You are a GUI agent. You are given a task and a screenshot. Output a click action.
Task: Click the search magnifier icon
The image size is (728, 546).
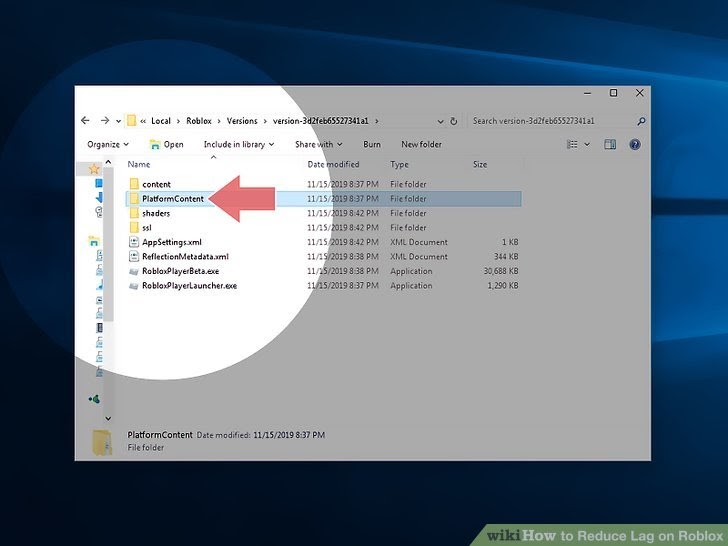point(641,121)
